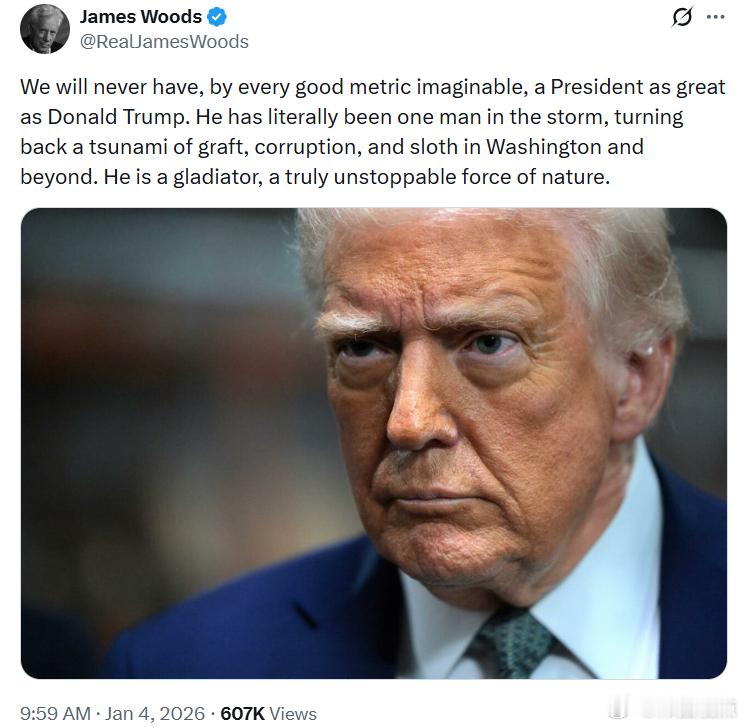745x727 pixels.
Task: Click the Grok slashed-circle icon
Action: click(x=682, y=17)
